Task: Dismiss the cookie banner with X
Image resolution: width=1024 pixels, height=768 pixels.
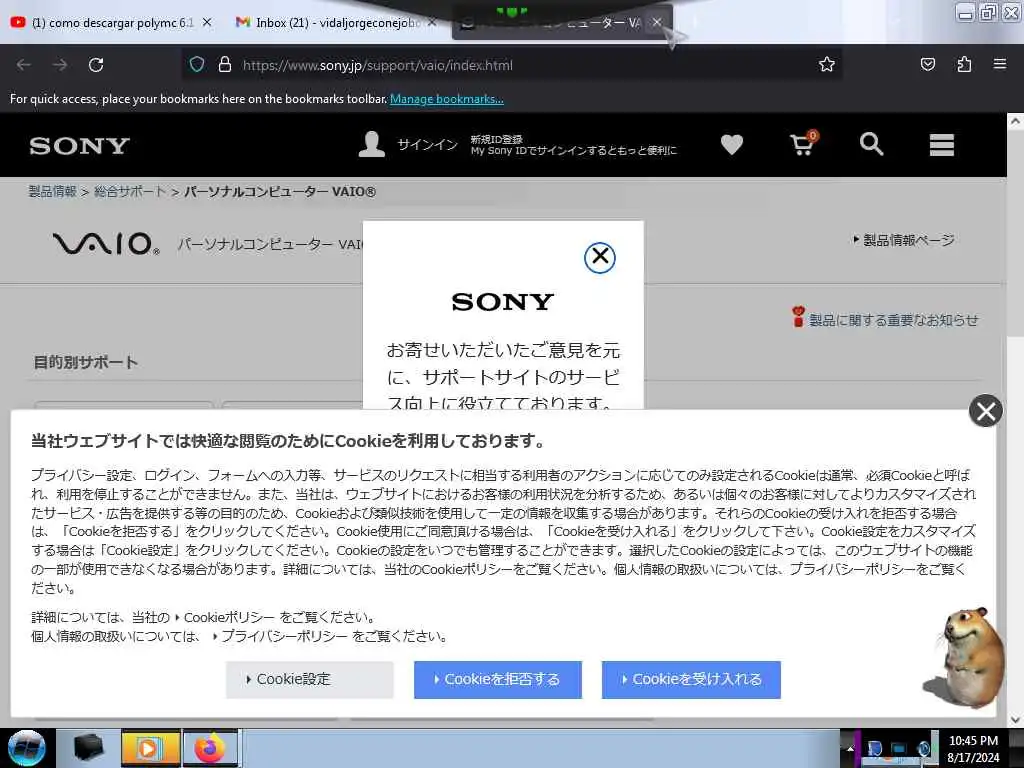Action: pos(985,411)
